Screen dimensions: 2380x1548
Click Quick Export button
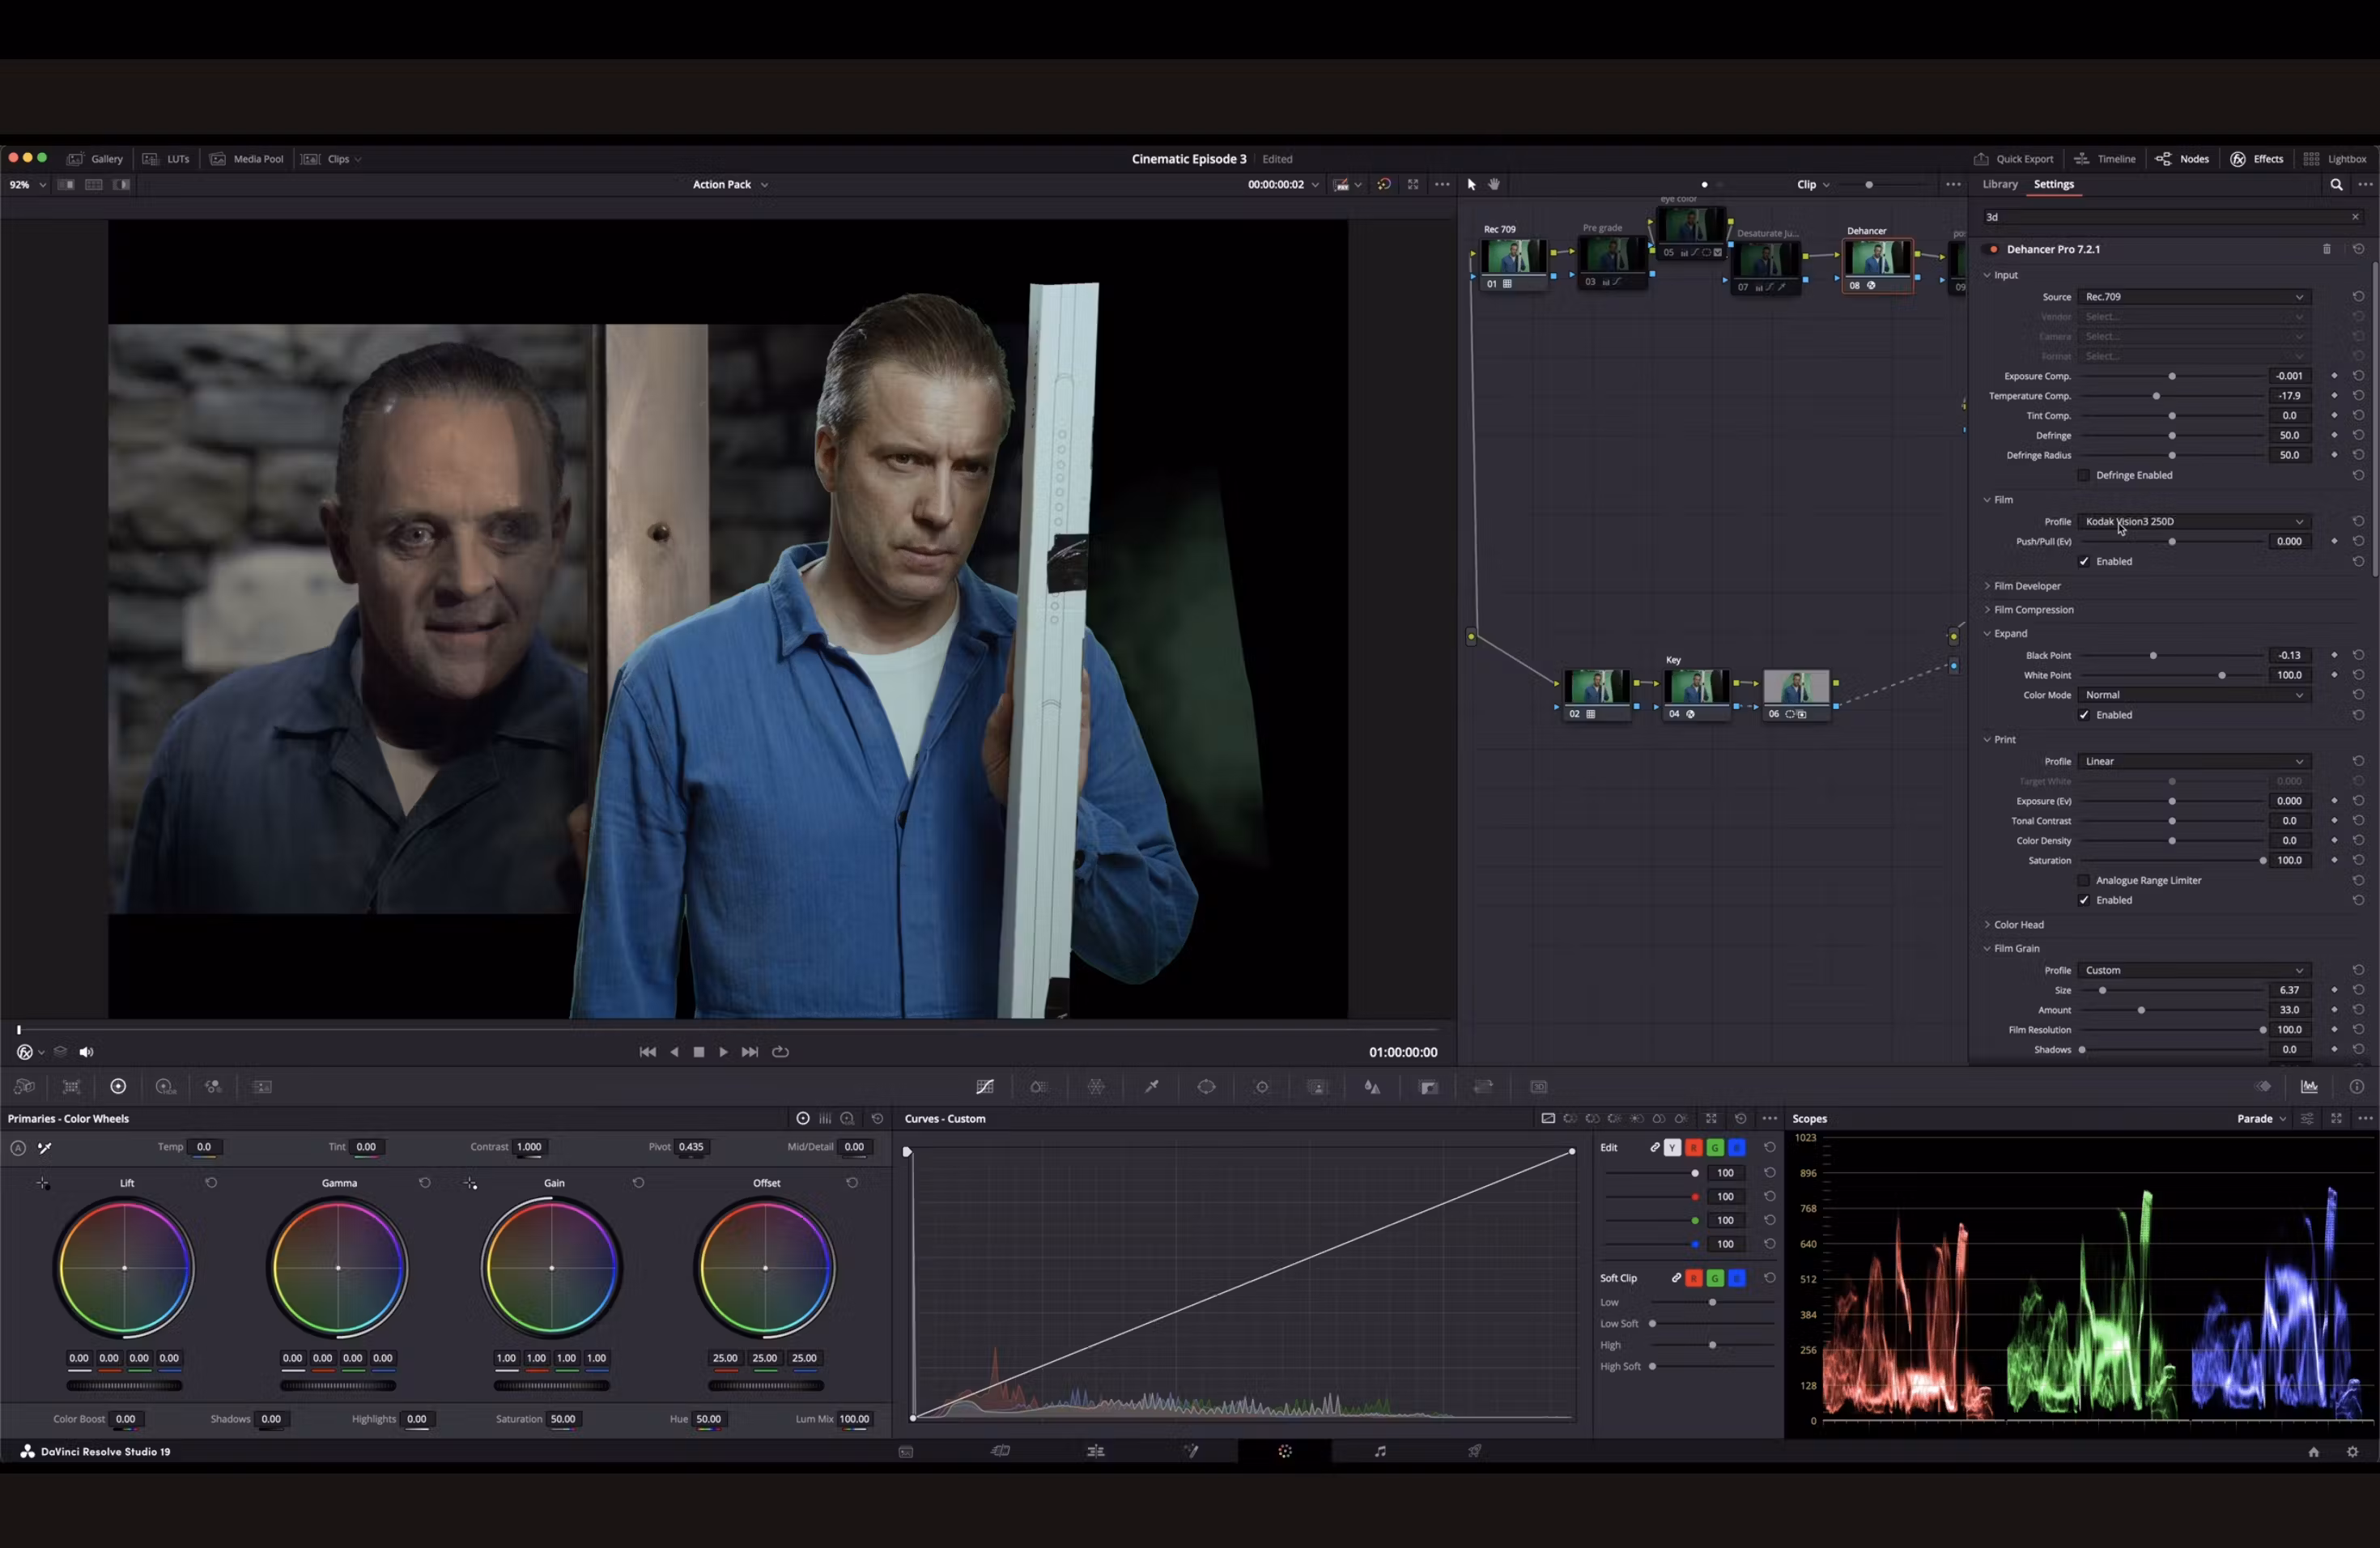coord(2013,159)
